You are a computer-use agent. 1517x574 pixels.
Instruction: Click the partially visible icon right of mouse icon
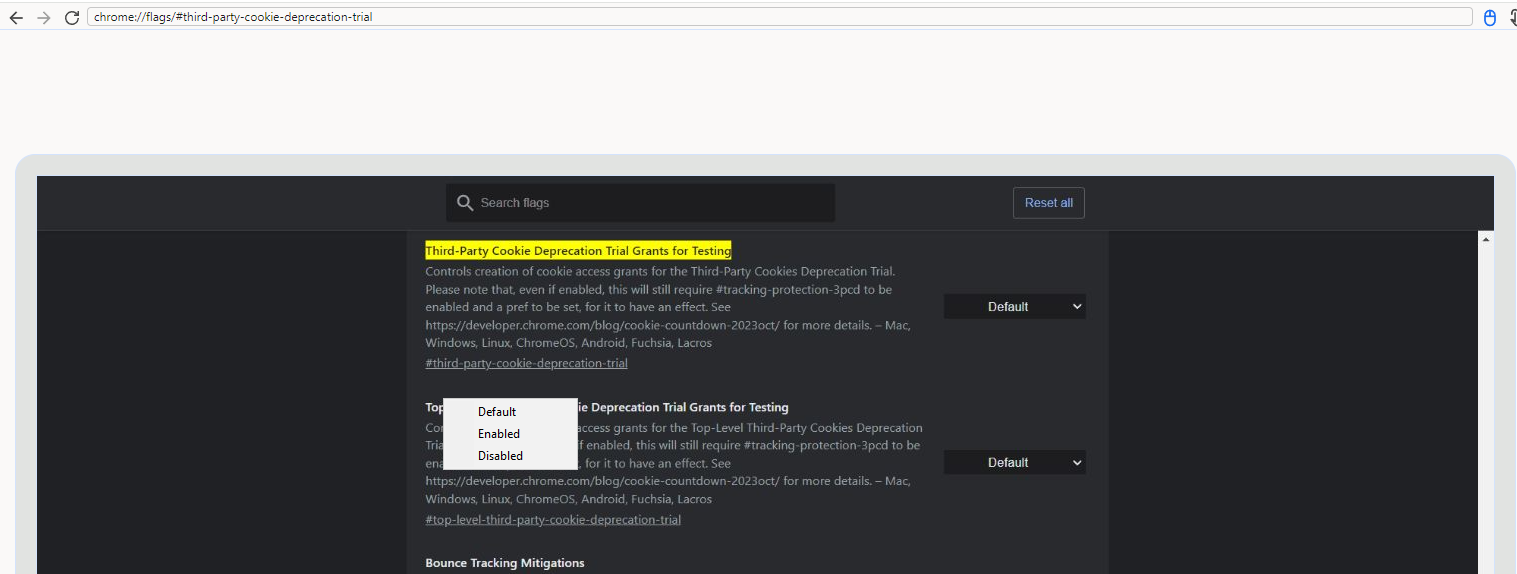1511,17
